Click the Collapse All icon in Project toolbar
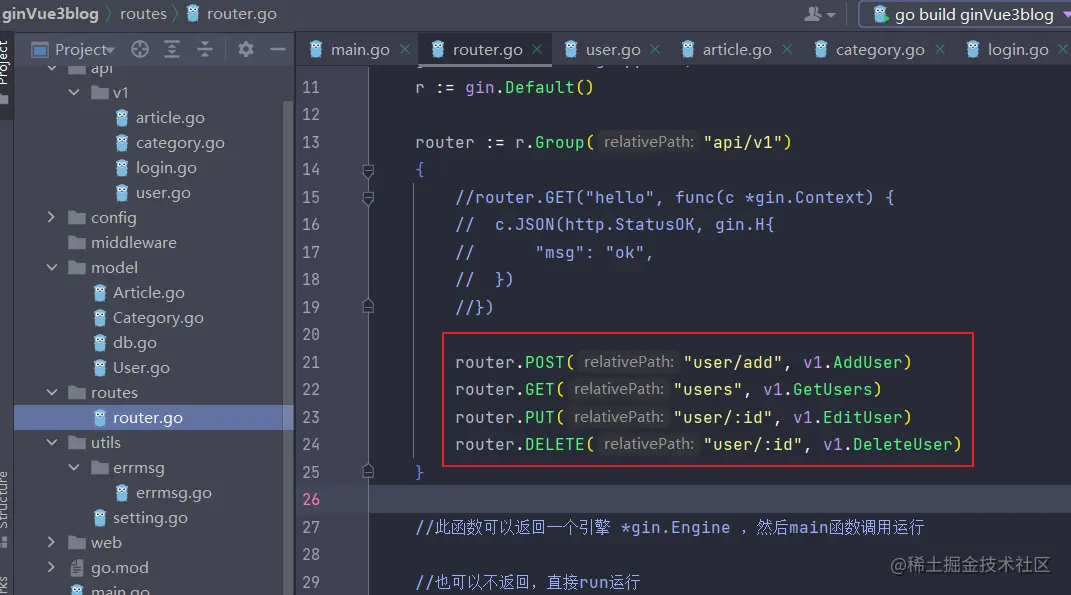The height and width of the screenshot is (595, 1071). point(205,49)
